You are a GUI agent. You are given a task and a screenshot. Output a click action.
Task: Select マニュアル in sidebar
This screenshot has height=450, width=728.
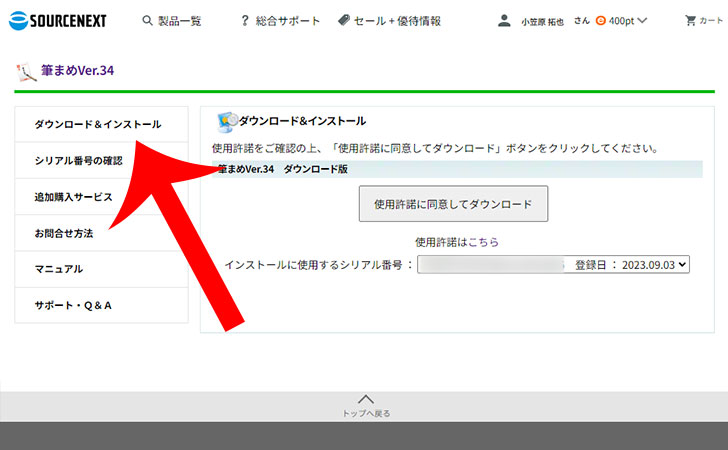[101, 269]
